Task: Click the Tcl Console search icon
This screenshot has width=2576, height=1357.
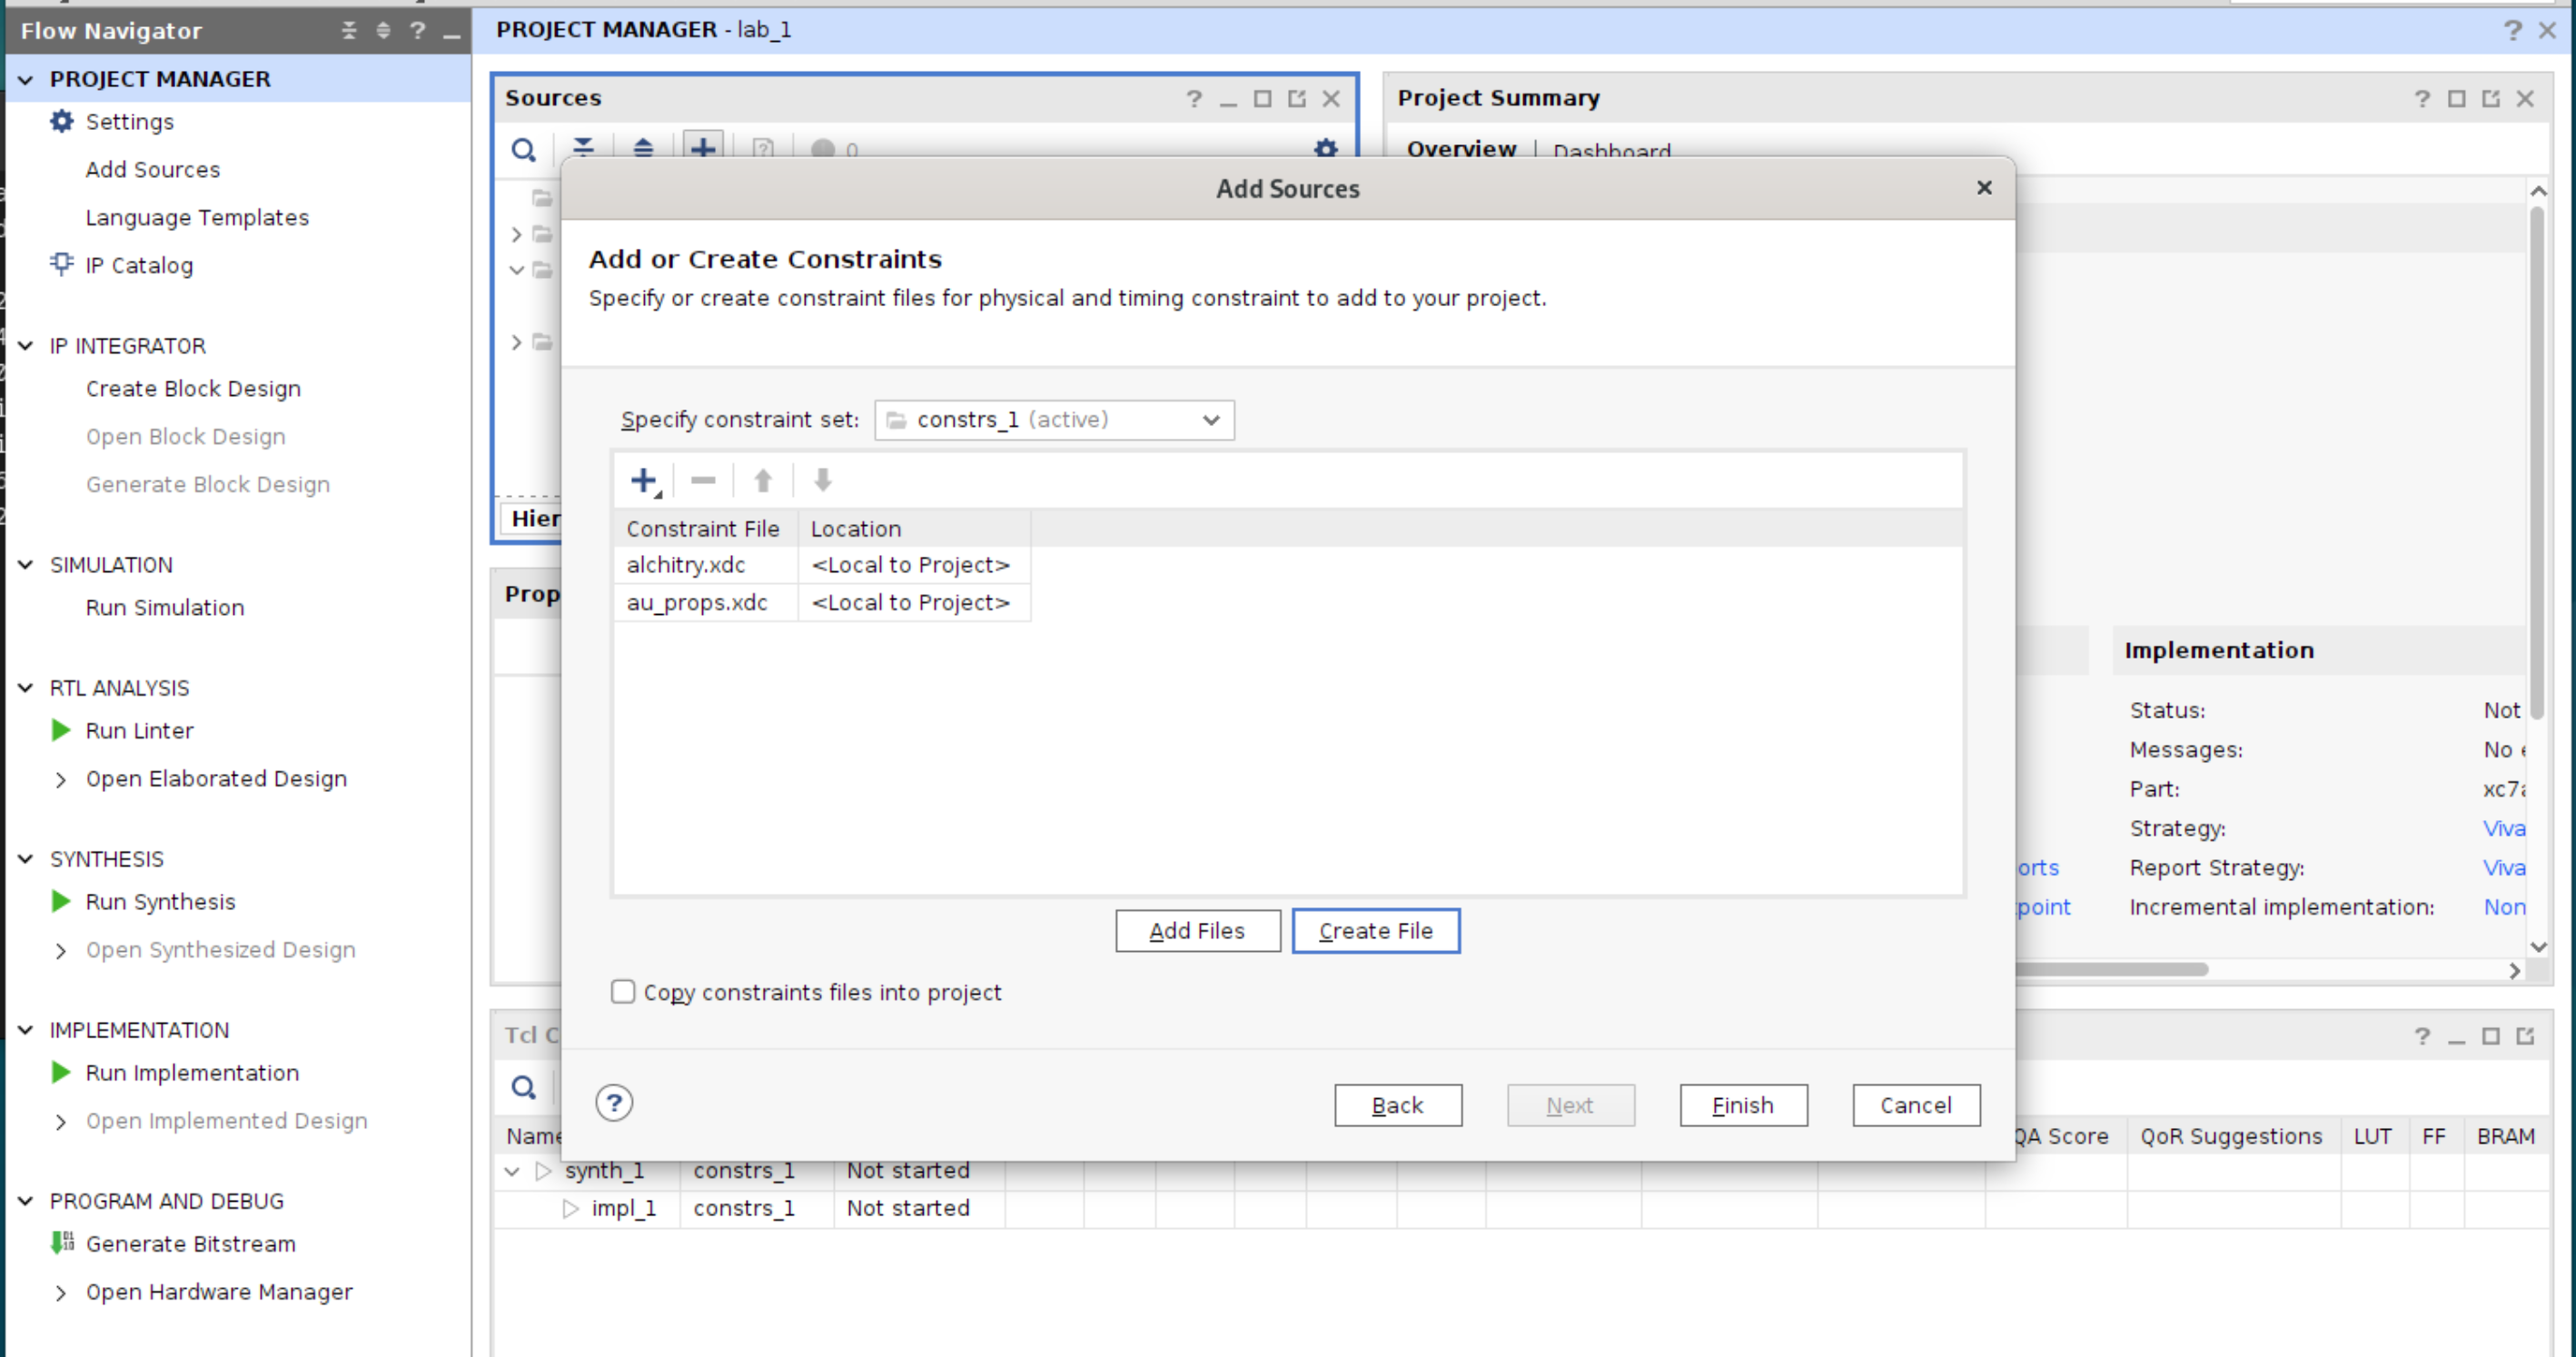Action: pyautogui.click(x=523, y=1087)
